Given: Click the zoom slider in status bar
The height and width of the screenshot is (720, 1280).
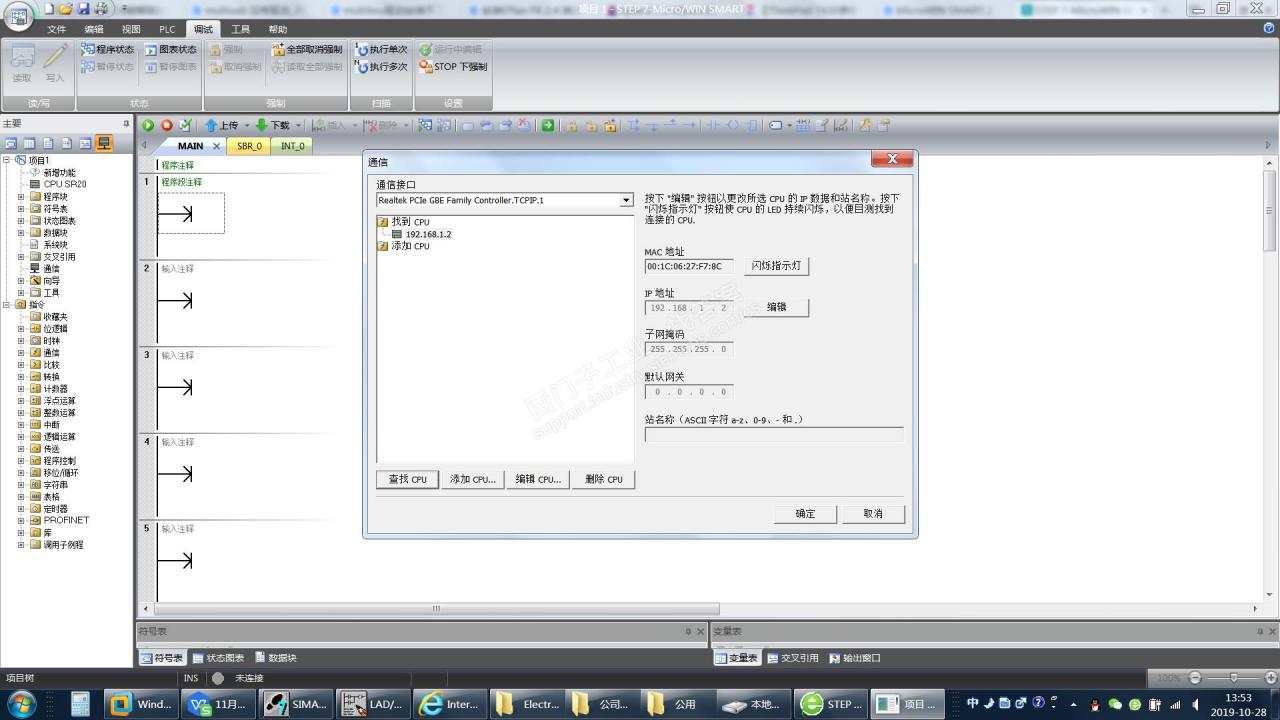Looking at the screenshot, I should 1232,678.
